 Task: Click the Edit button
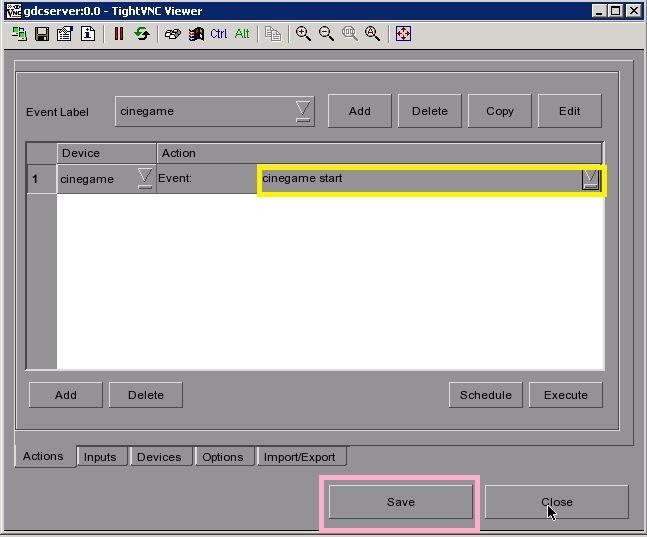569,111
